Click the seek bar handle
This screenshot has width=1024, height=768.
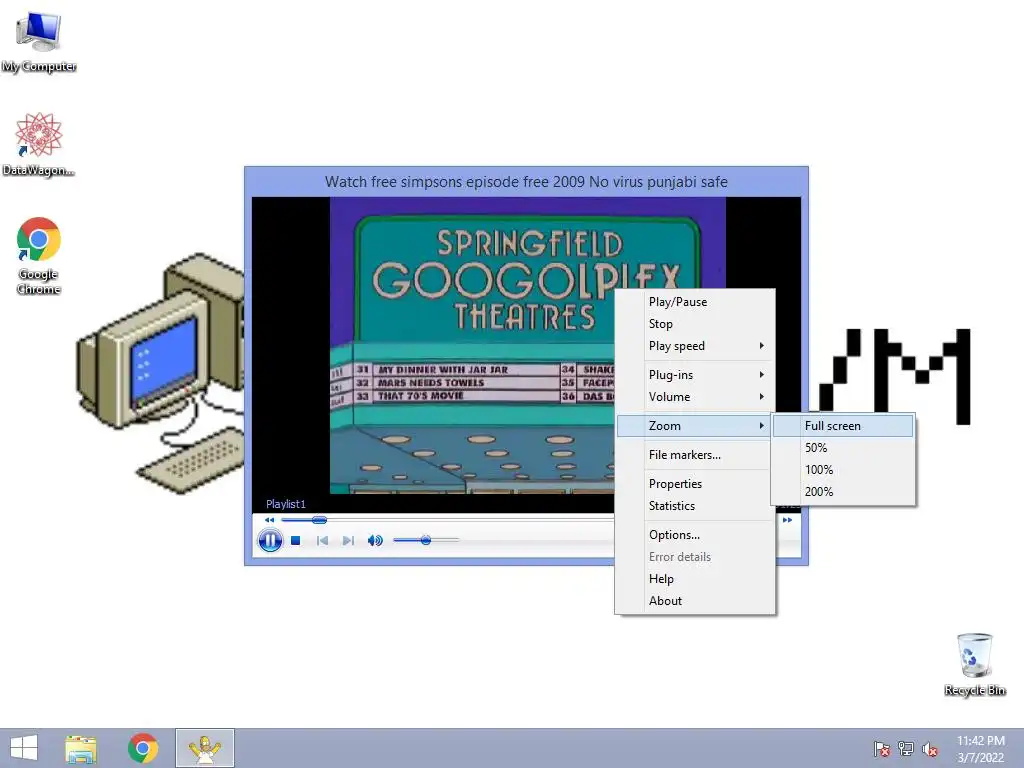(319, 520)
